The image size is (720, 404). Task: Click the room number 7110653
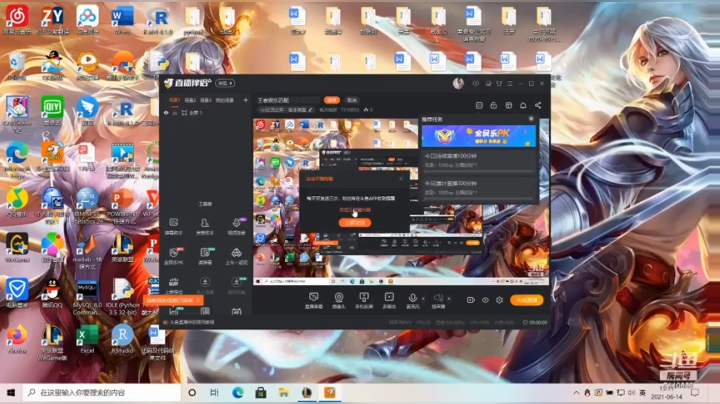point(349,110)
